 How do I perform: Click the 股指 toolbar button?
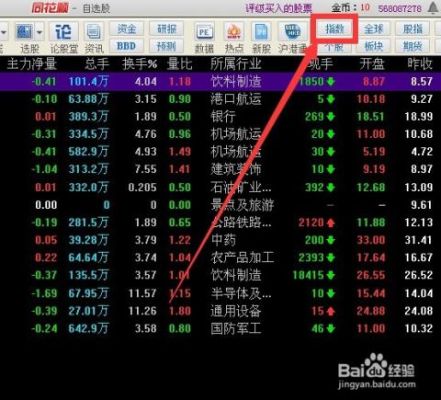[413, 29]
